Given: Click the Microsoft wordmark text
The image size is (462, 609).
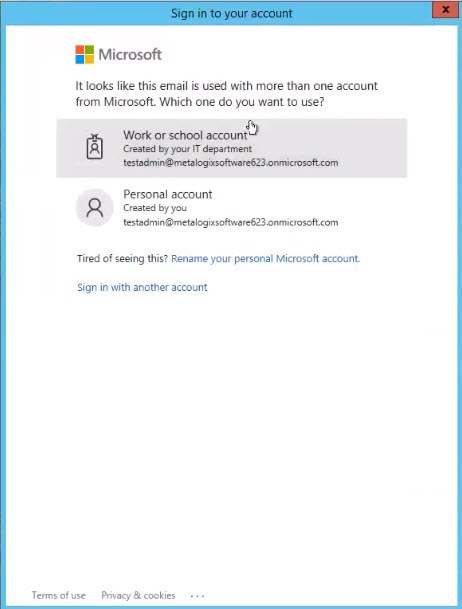Looking at the screenshot, I should pyautogui.click(x=130, y=54).
